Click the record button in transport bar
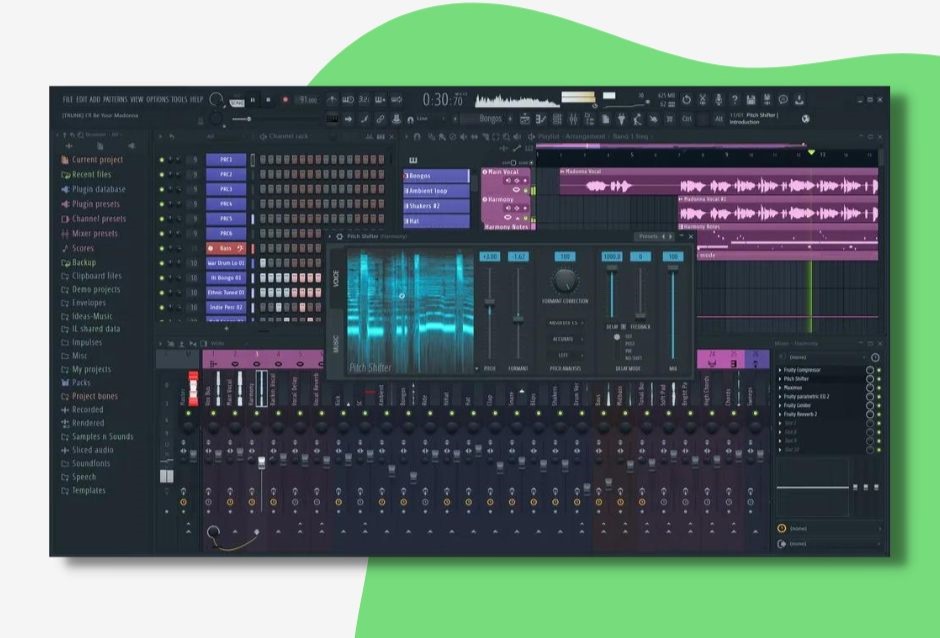Image resolution: width=940 pixels, height=638 pixels. click(285, 99)
